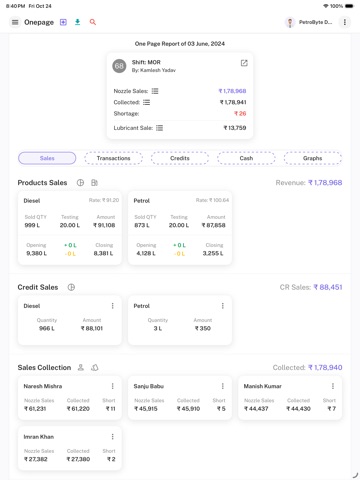Viewport: 360px width, 480px height.
Task: Open the Credit Sales pie chart icon
Action: click(x=71, y=287)
